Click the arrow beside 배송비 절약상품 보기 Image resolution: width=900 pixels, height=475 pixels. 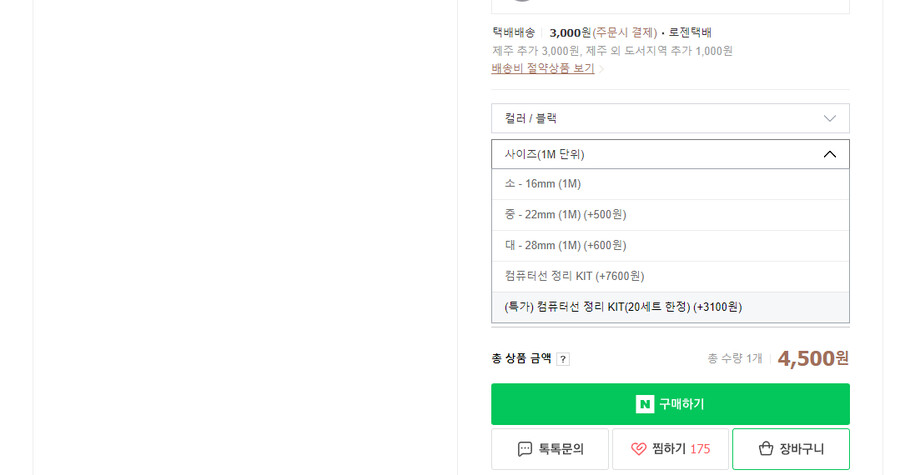click(x=601, y=69)
